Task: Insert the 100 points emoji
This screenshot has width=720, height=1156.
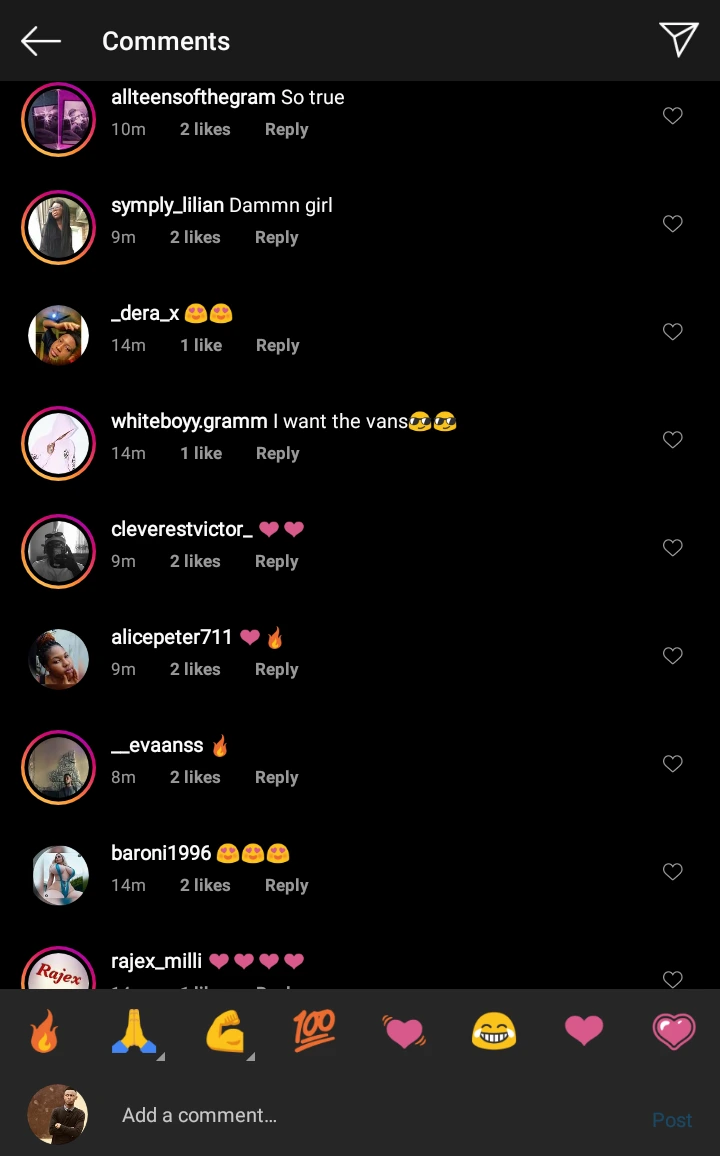Action: coord(314,1030)
